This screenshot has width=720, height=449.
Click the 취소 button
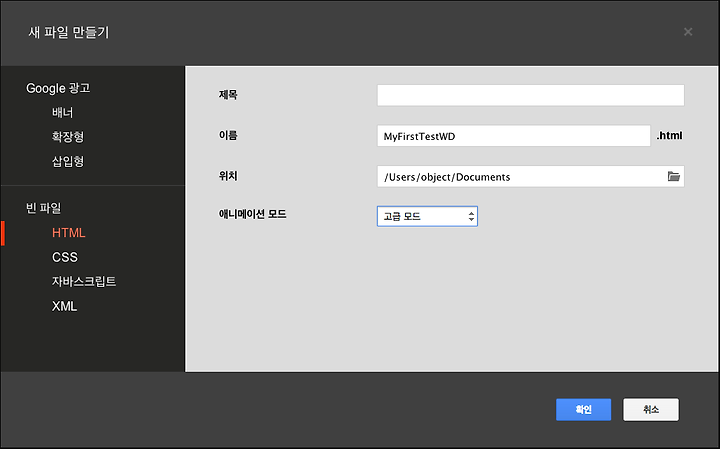(651, 410)
